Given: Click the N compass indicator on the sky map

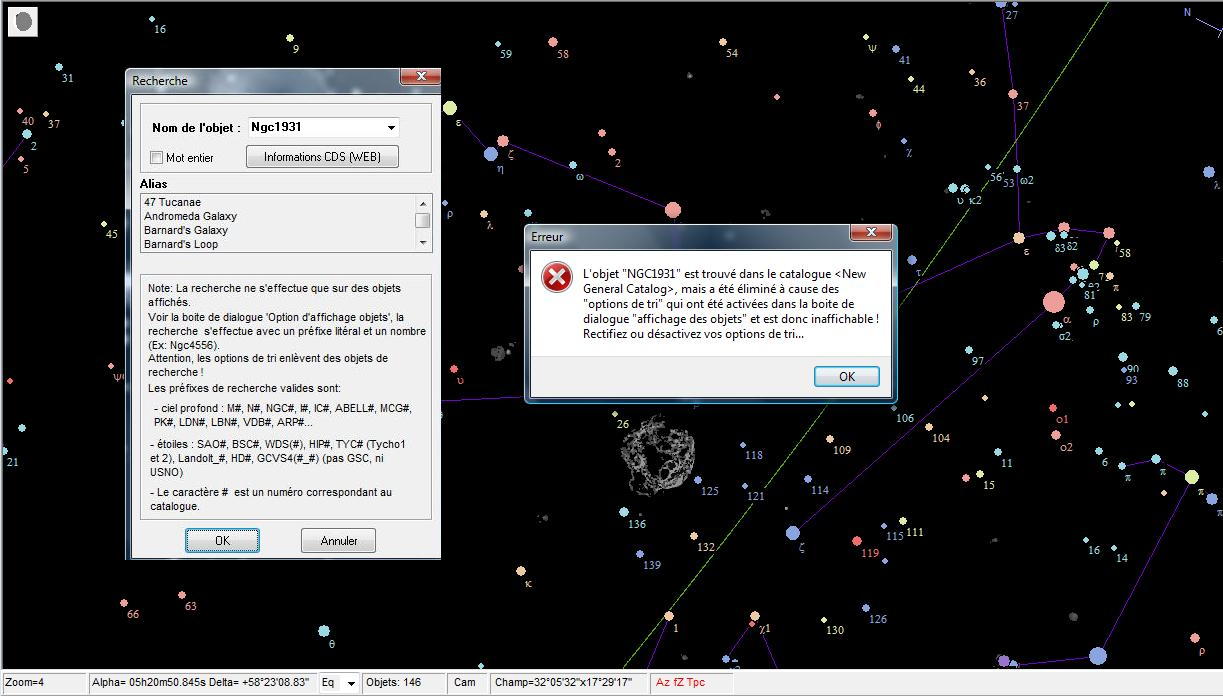Looking at the screenshot, I should point(1188,13).
